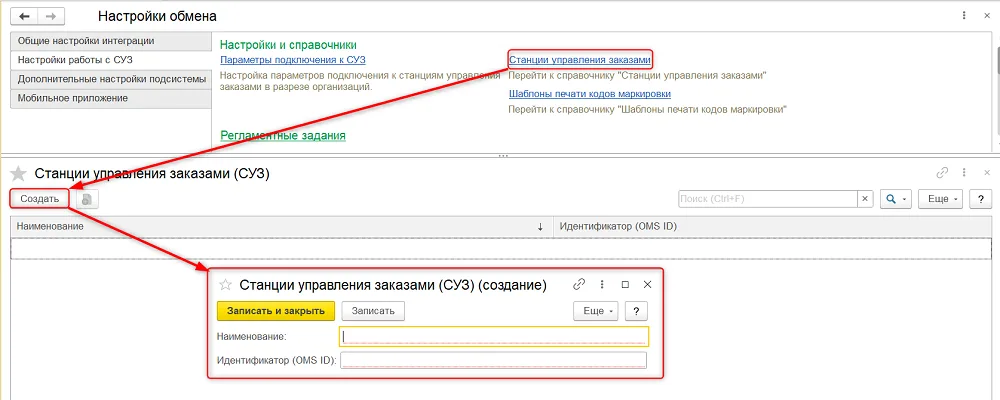This screenshot has height=400, width=1000.
Task: Click the settings panel vertical scrollbar
Action: click(x=997, y=89)
